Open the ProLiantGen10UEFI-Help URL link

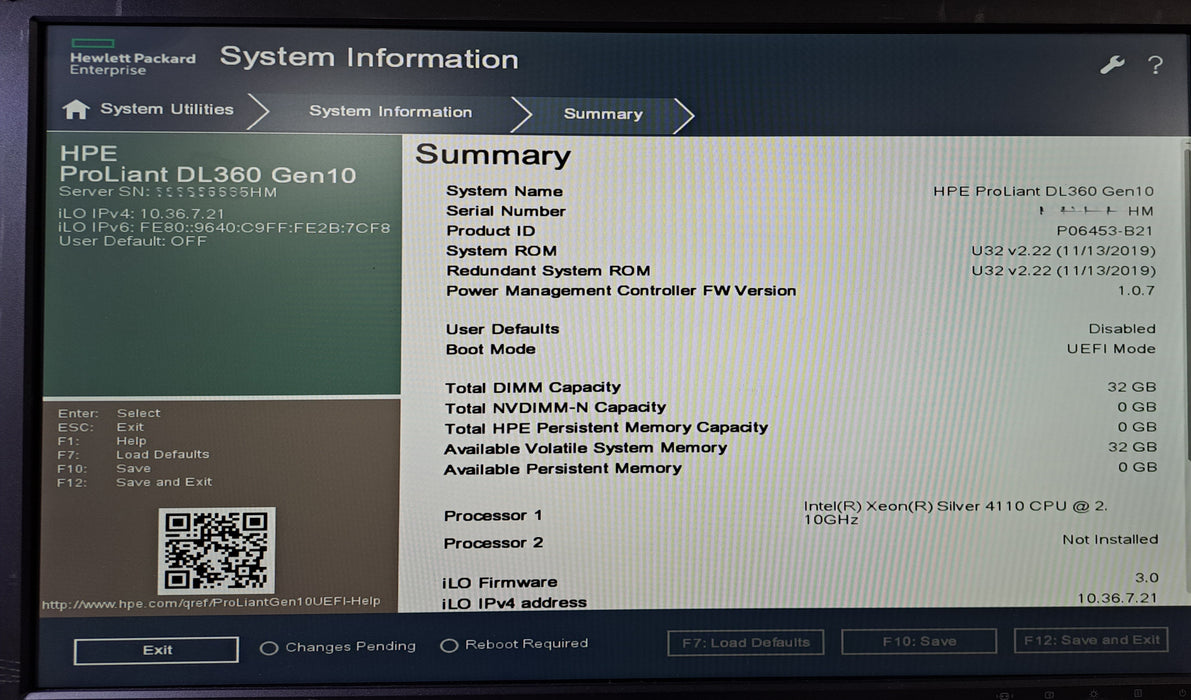(x=210, y=603)
